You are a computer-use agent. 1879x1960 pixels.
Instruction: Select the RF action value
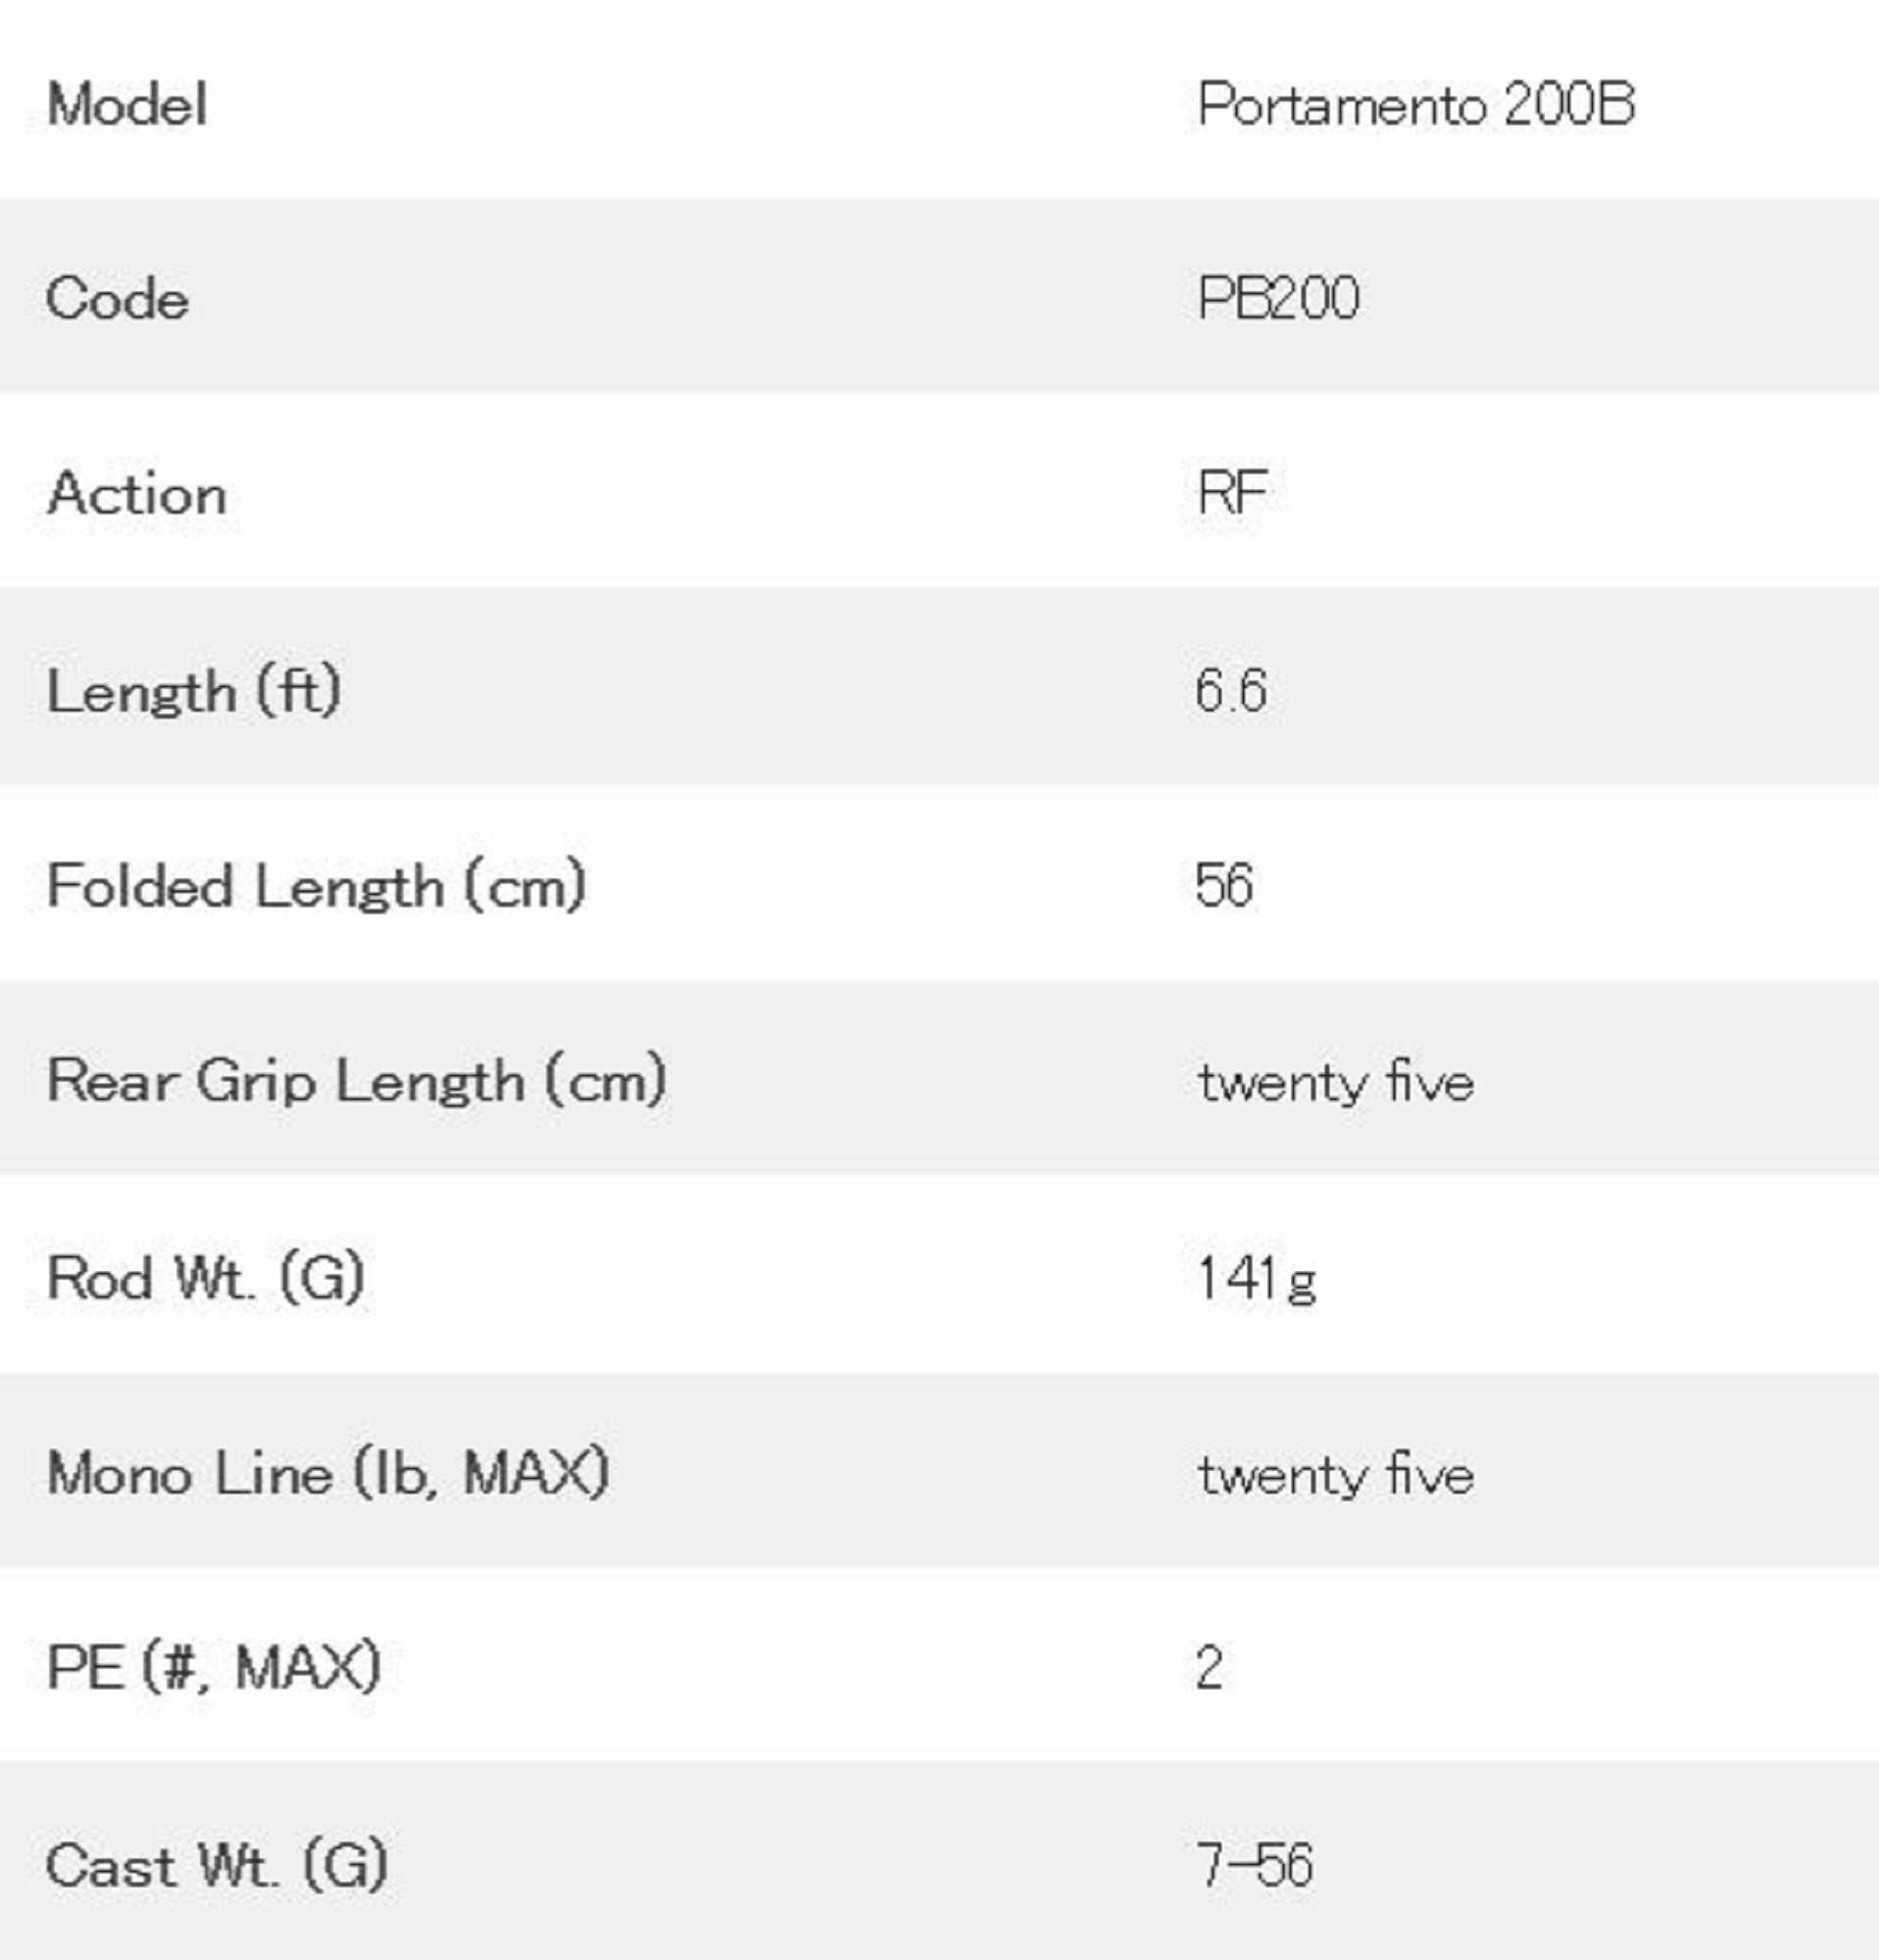1232,492
